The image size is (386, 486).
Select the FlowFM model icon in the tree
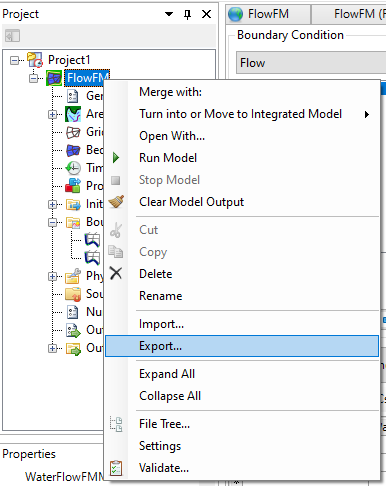[54, 78]
